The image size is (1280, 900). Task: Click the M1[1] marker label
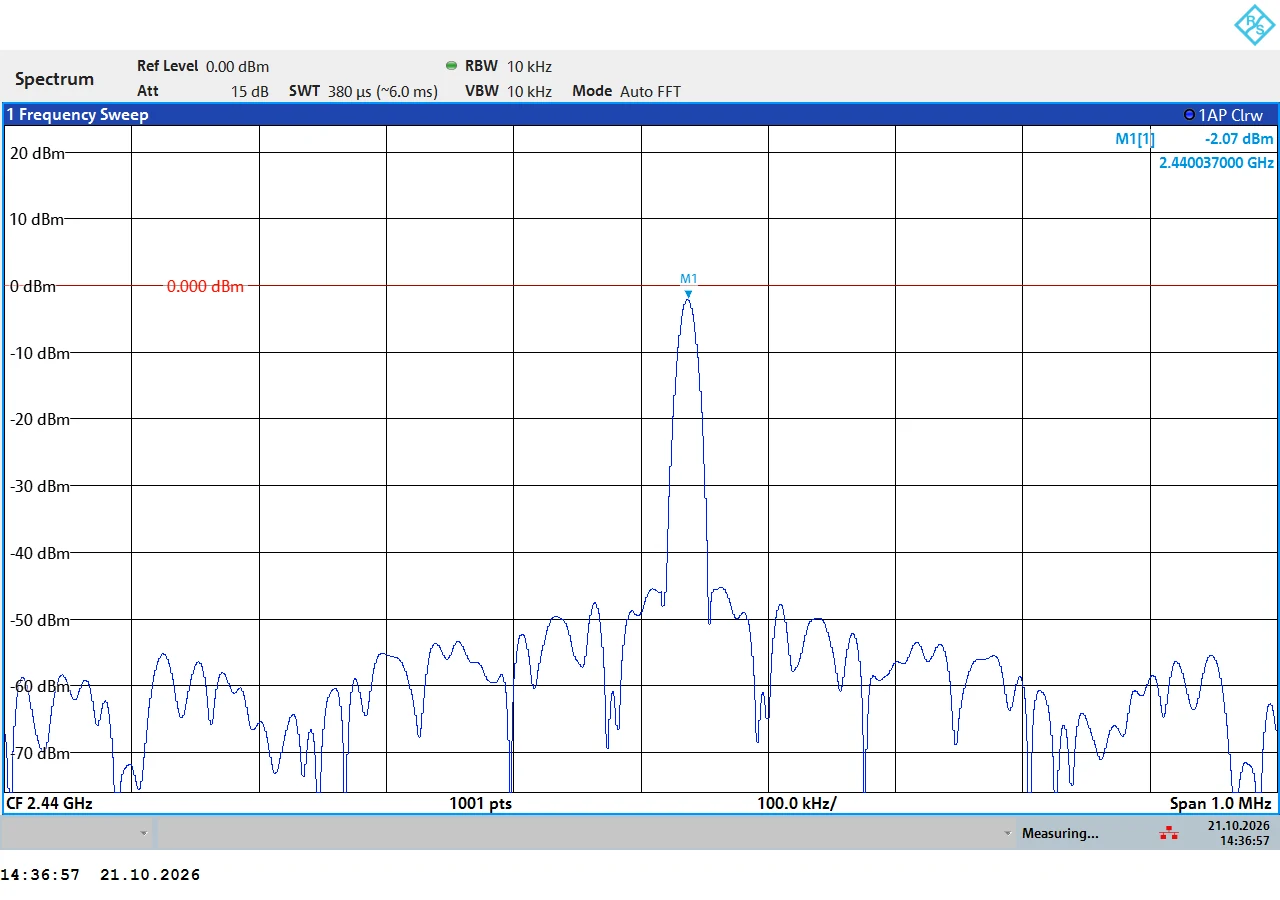click(1135, 139)
